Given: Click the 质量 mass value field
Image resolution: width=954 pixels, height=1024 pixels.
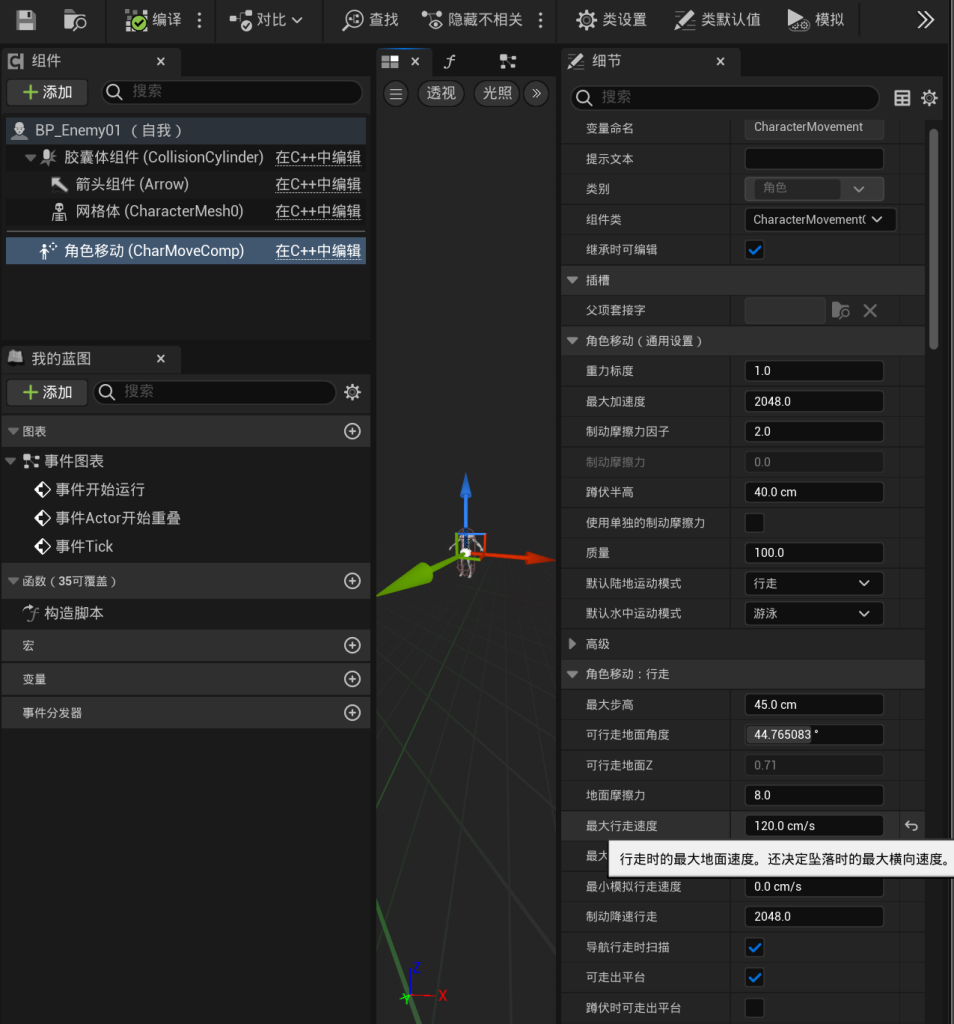Looking at the screenshot, I should (813, 553).
